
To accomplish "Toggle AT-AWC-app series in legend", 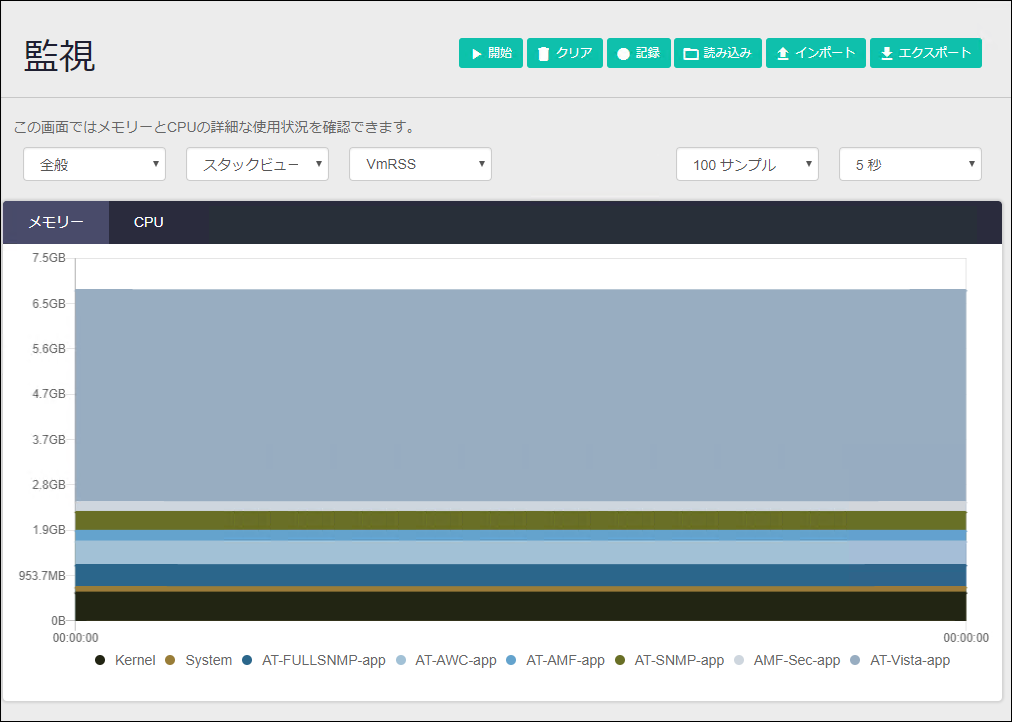I will 446,660.
